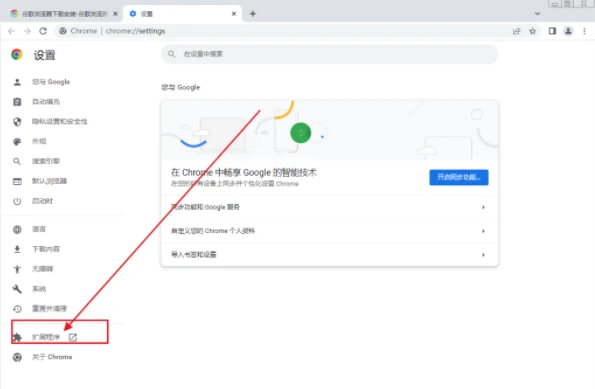Viewport: 595px width, 389px height.
Task: Open the 您与 Google sidebar section
Action: [51, 82]
